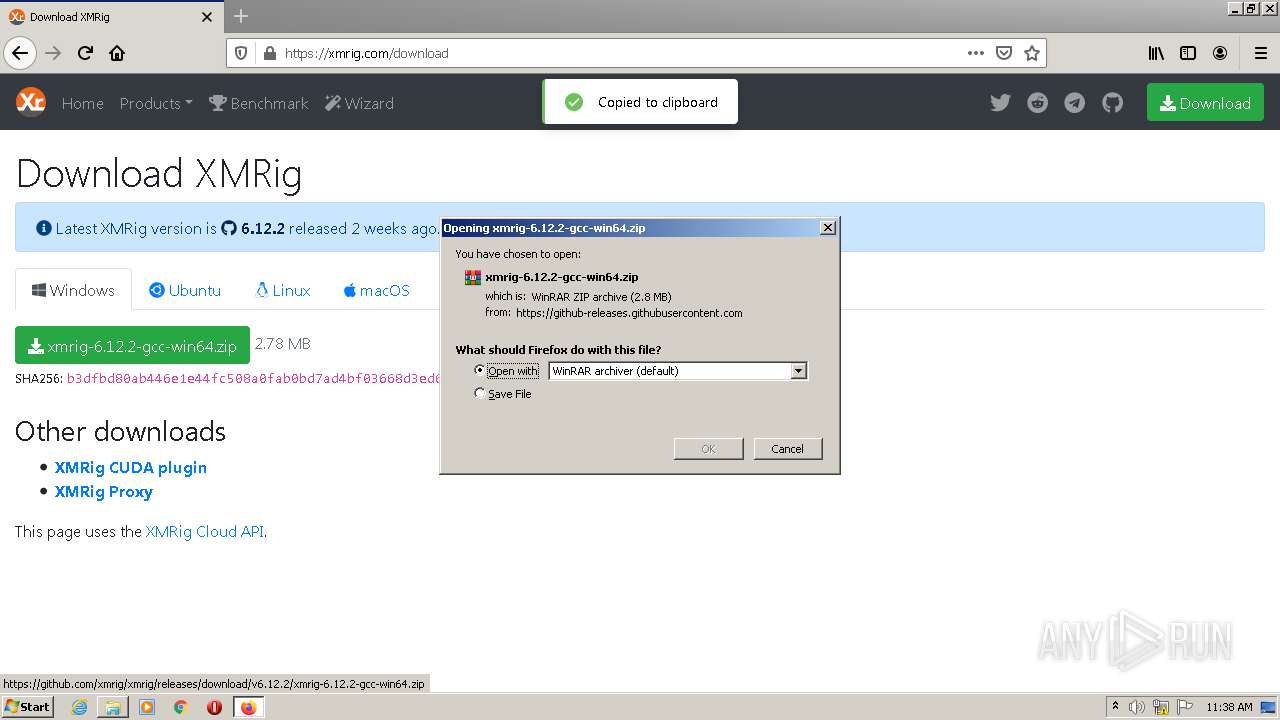Image resolution: width=1280 pixels, height=720 pixels.
Task: Launch Internet Explorer from taskbar
Action: [79, 707]
